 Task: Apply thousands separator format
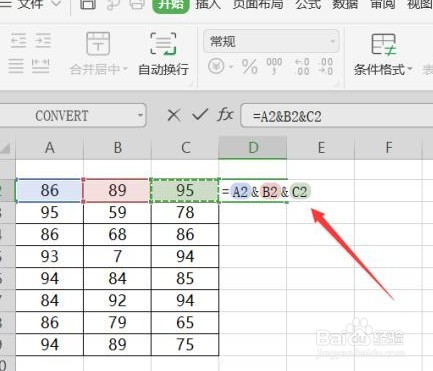(x=274, y=66)
